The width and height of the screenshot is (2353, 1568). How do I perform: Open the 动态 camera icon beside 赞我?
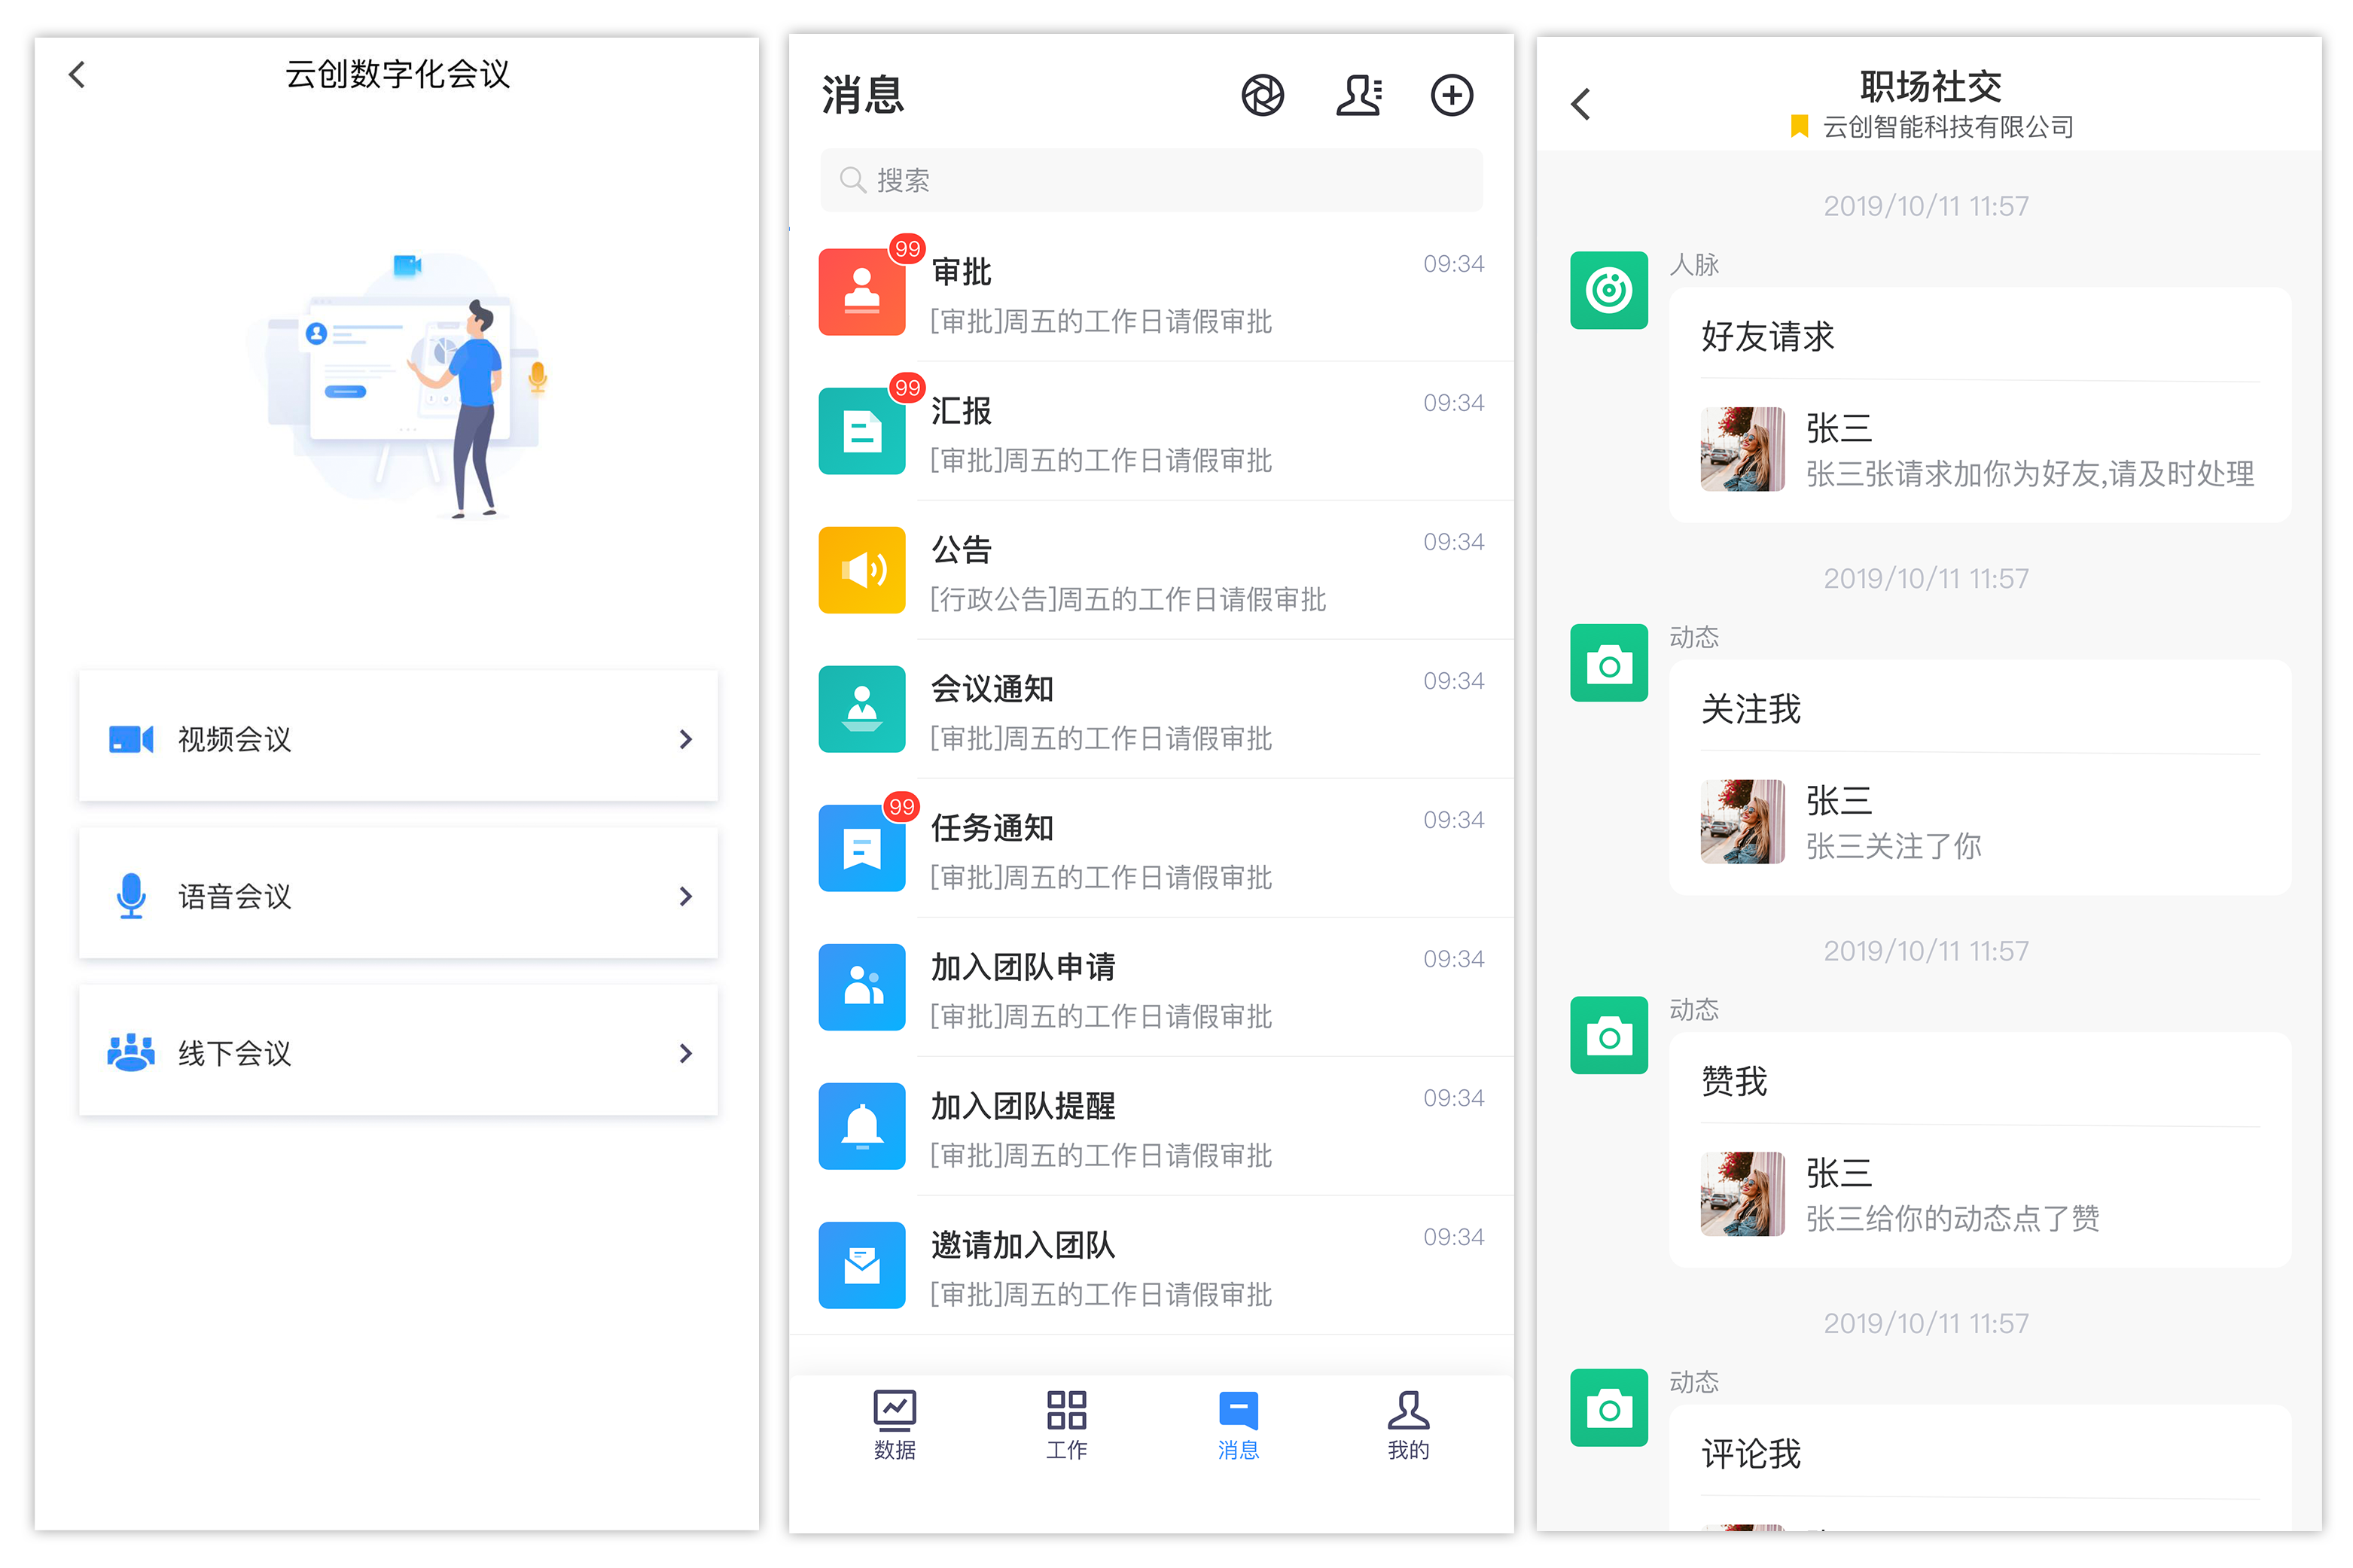pyautogui.click(x=1608, y=1035)
